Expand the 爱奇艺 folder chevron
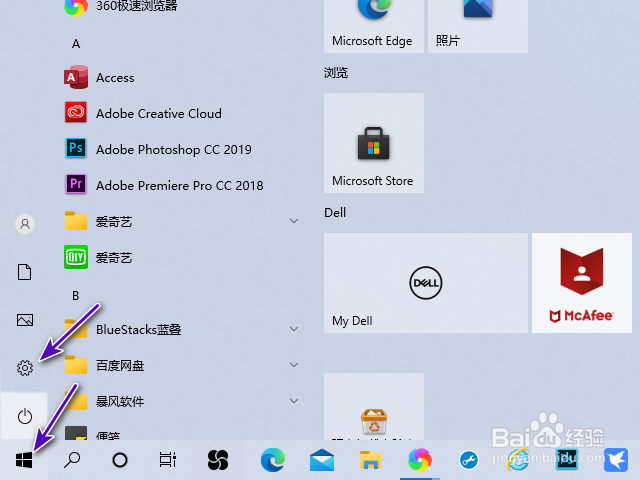640x480 pixels. pos(294,221)
